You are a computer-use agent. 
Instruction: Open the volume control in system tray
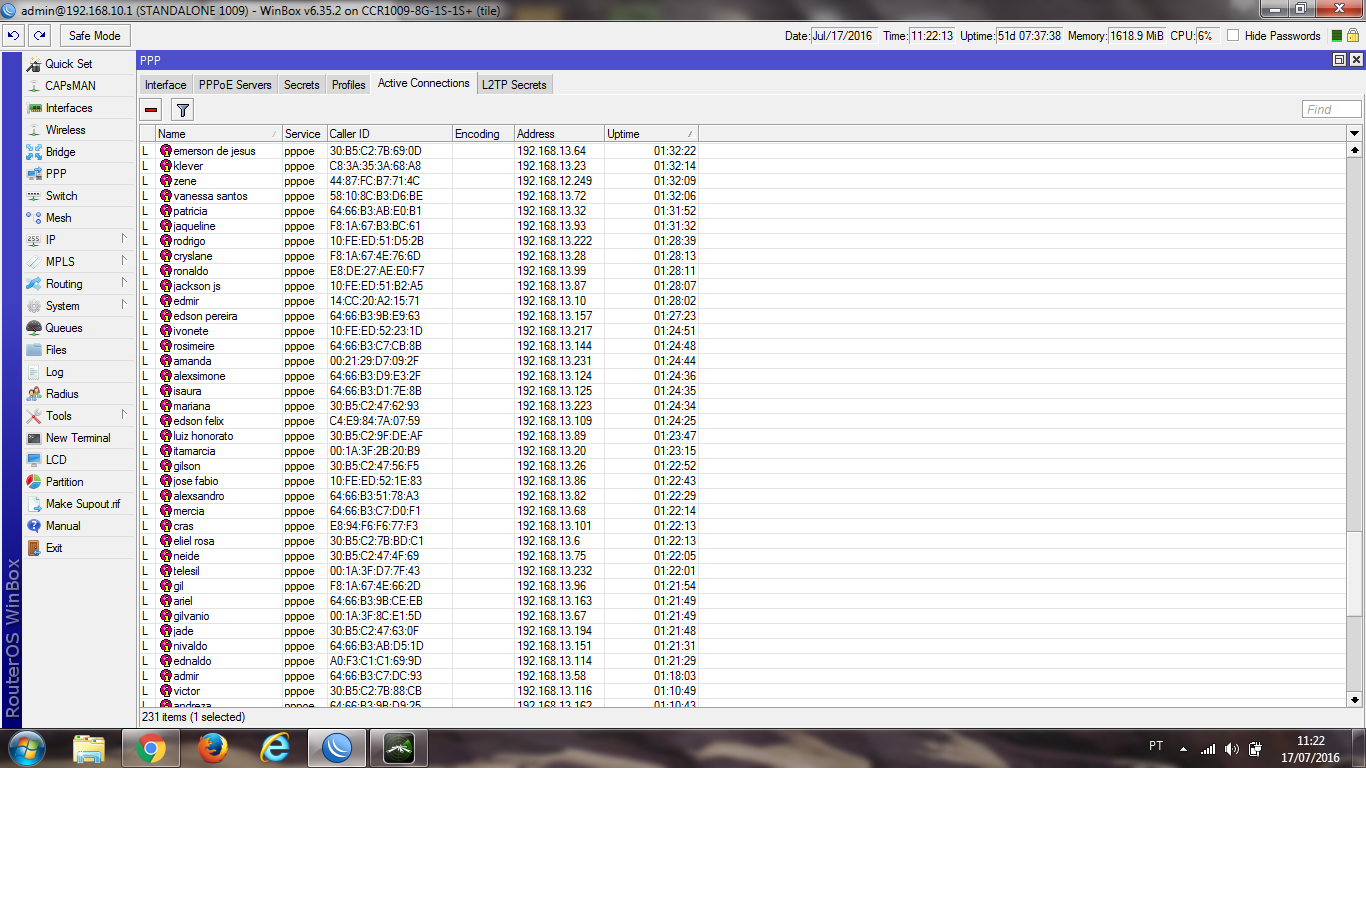[x=1232, y=749]
